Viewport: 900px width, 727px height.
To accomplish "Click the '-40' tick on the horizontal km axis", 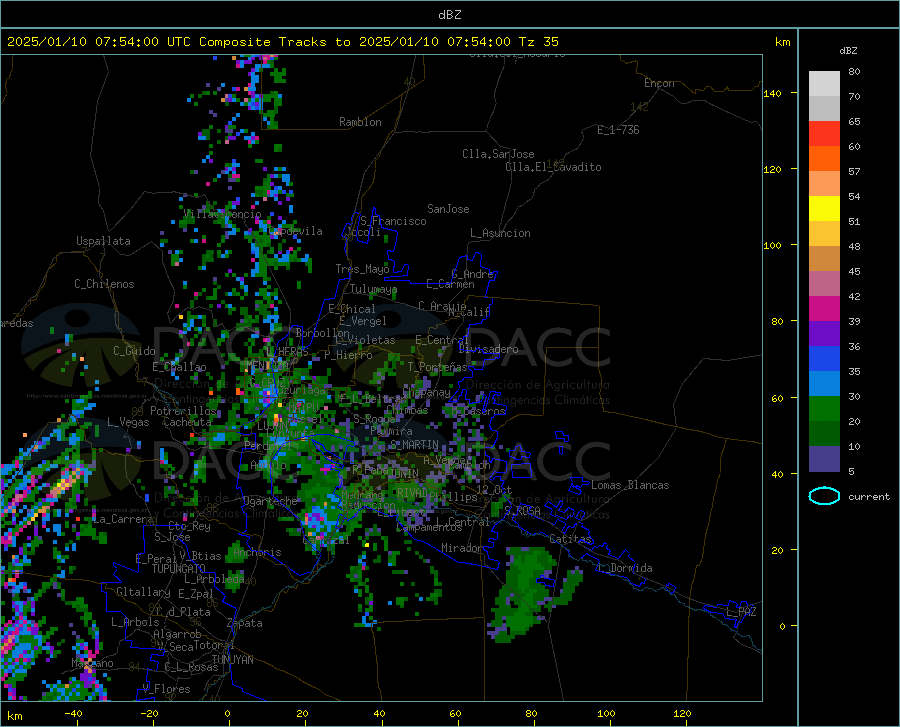I will (x=73, y=713).
